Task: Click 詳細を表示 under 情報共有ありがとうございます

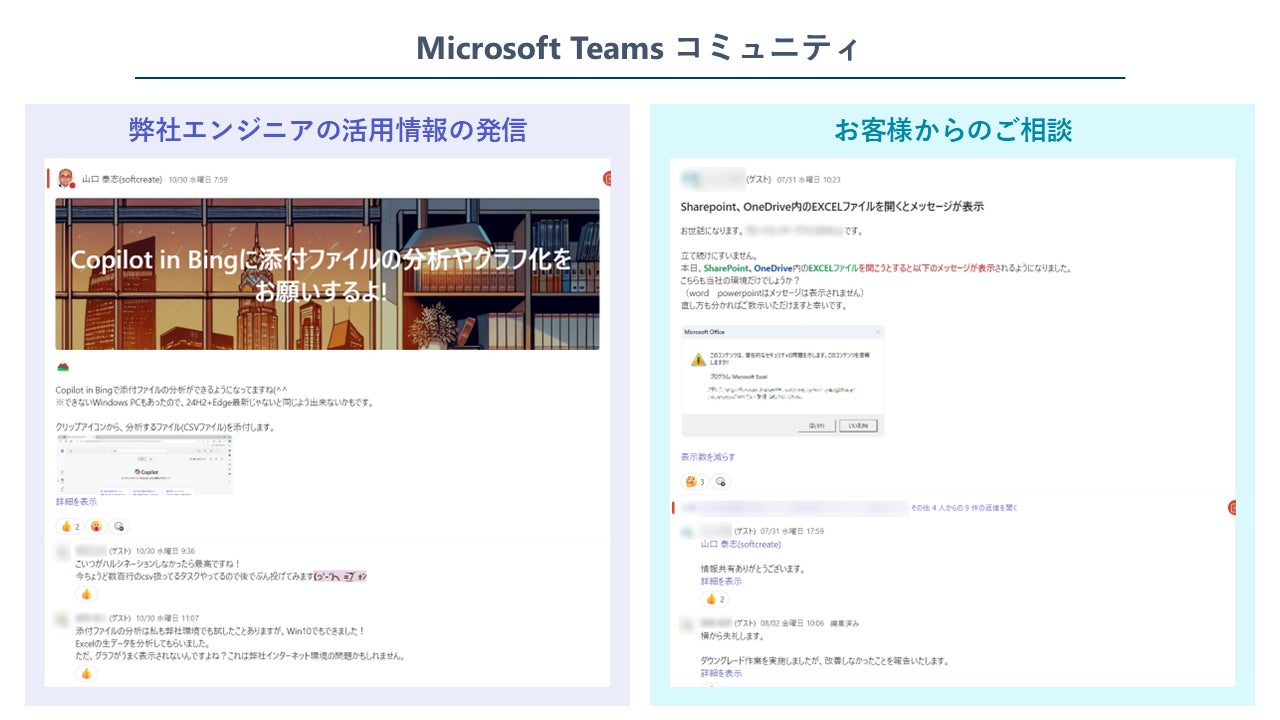Action: (x=721, y=581)
